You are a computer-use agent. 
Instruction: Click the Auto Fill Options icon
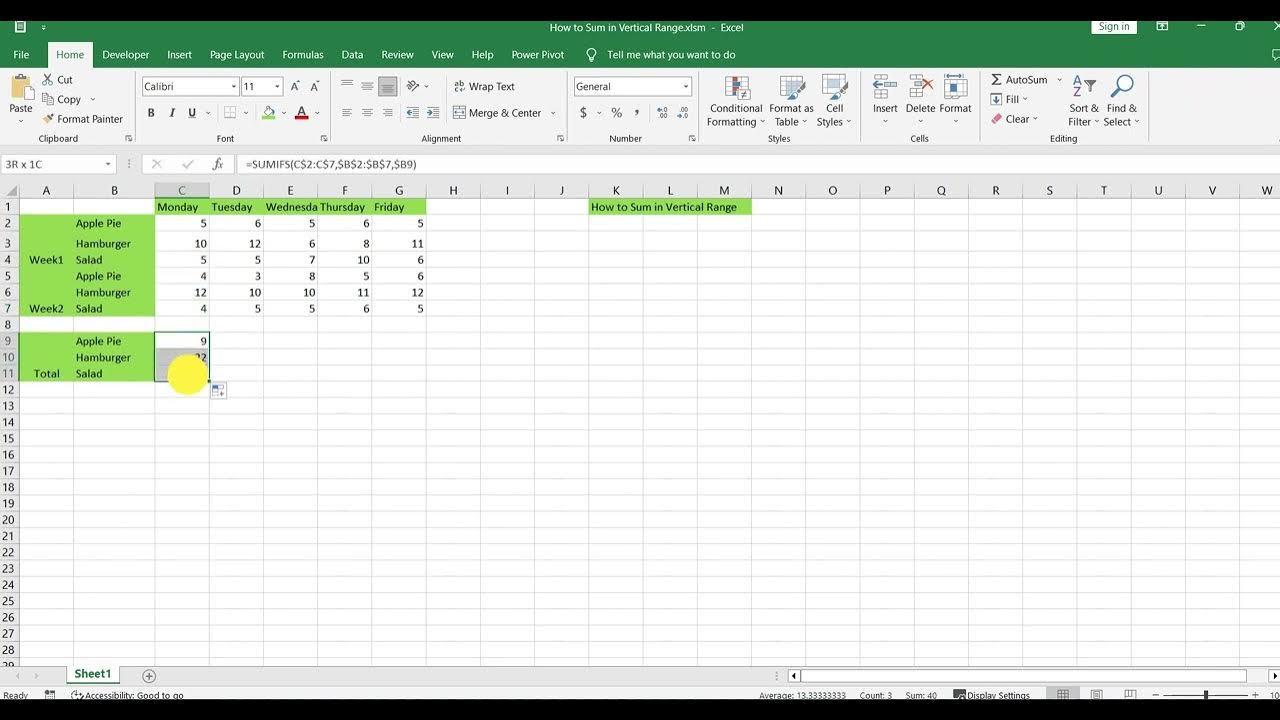(x=218, y=391)
